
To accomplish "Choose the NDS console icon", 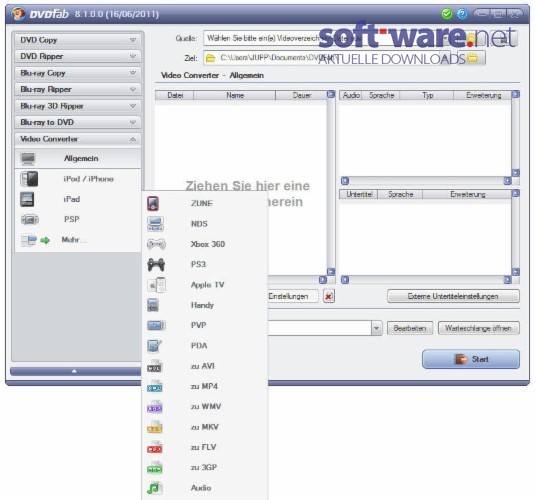I will pos(155,224).
